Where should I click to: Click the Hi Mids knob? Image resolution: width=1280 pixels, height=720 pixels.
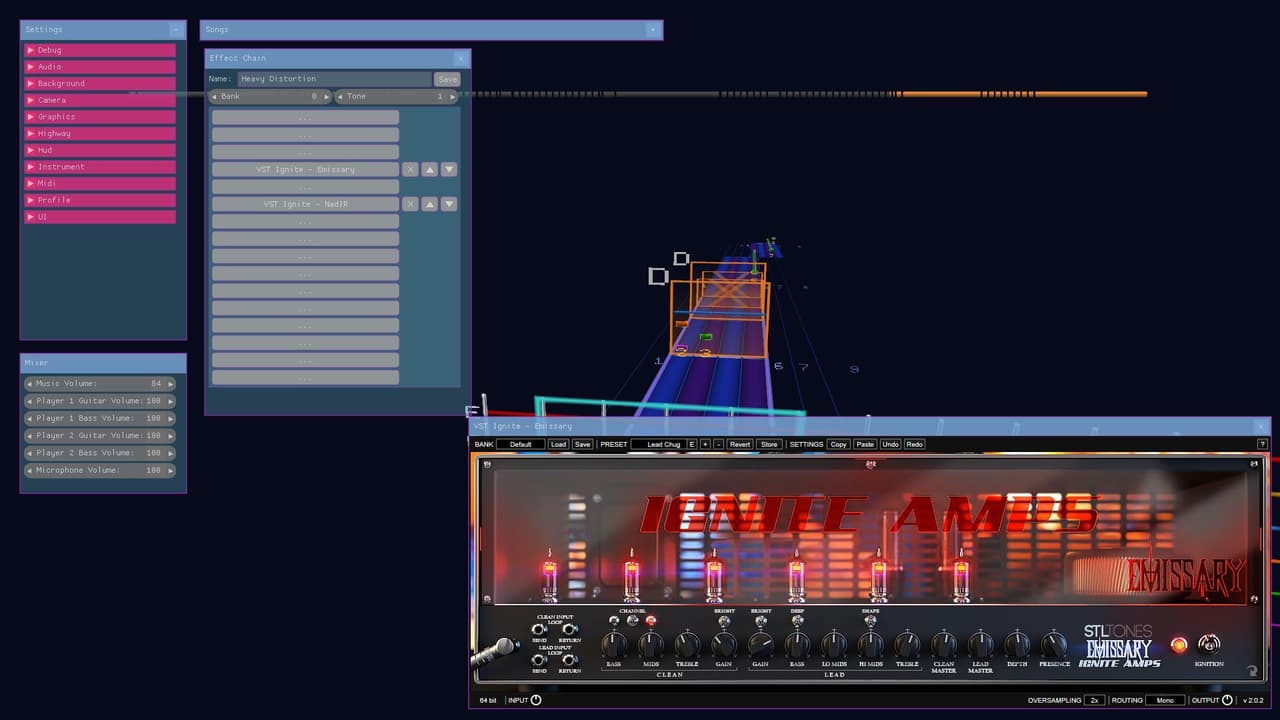click(x=871, y=645)
